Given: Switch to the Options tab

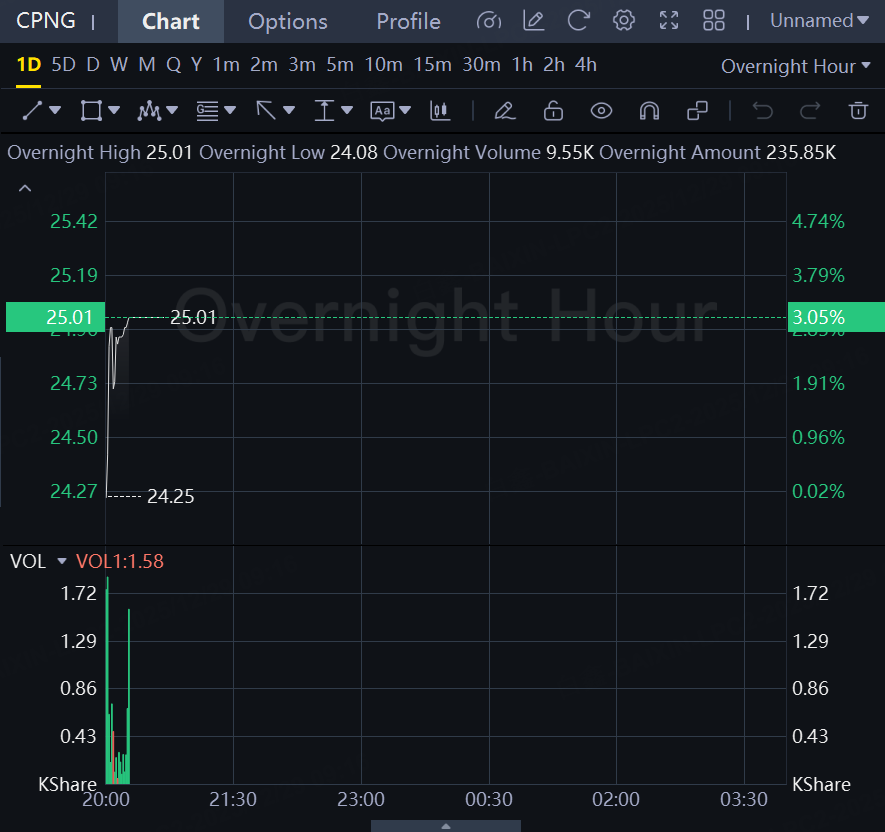Looking at the screenshot, I should pyautogui.click(x=287, y=21).
